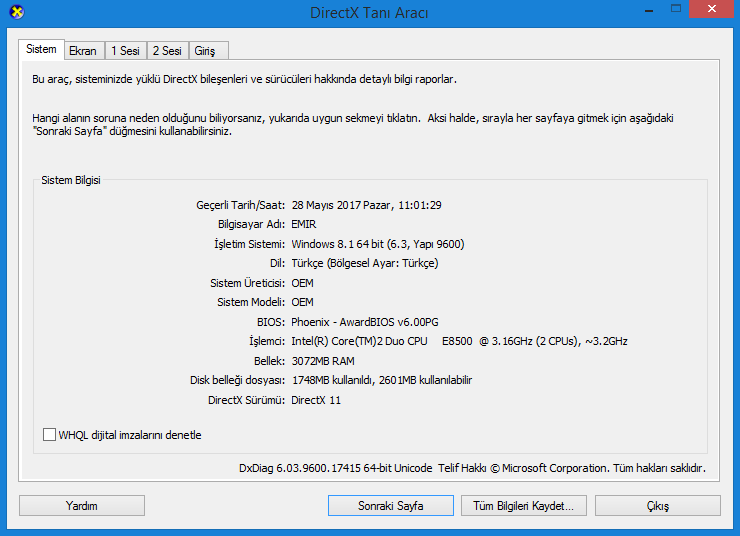Click the İşlemci label
This screenshot has height=536, width=740.
[267, 341]
